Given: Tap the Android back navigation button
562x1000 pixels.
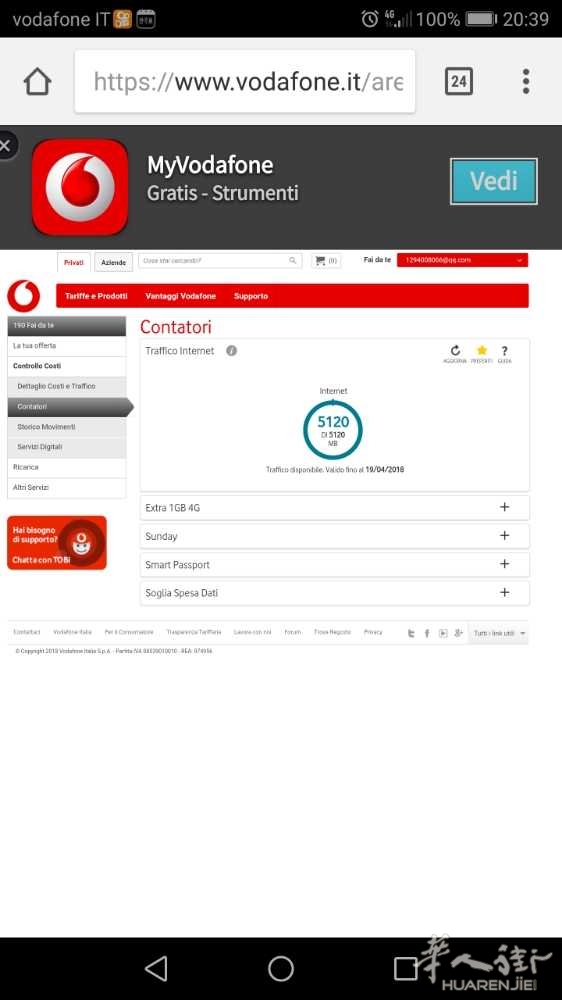Looking at the screenshot, I should [156, 968].
